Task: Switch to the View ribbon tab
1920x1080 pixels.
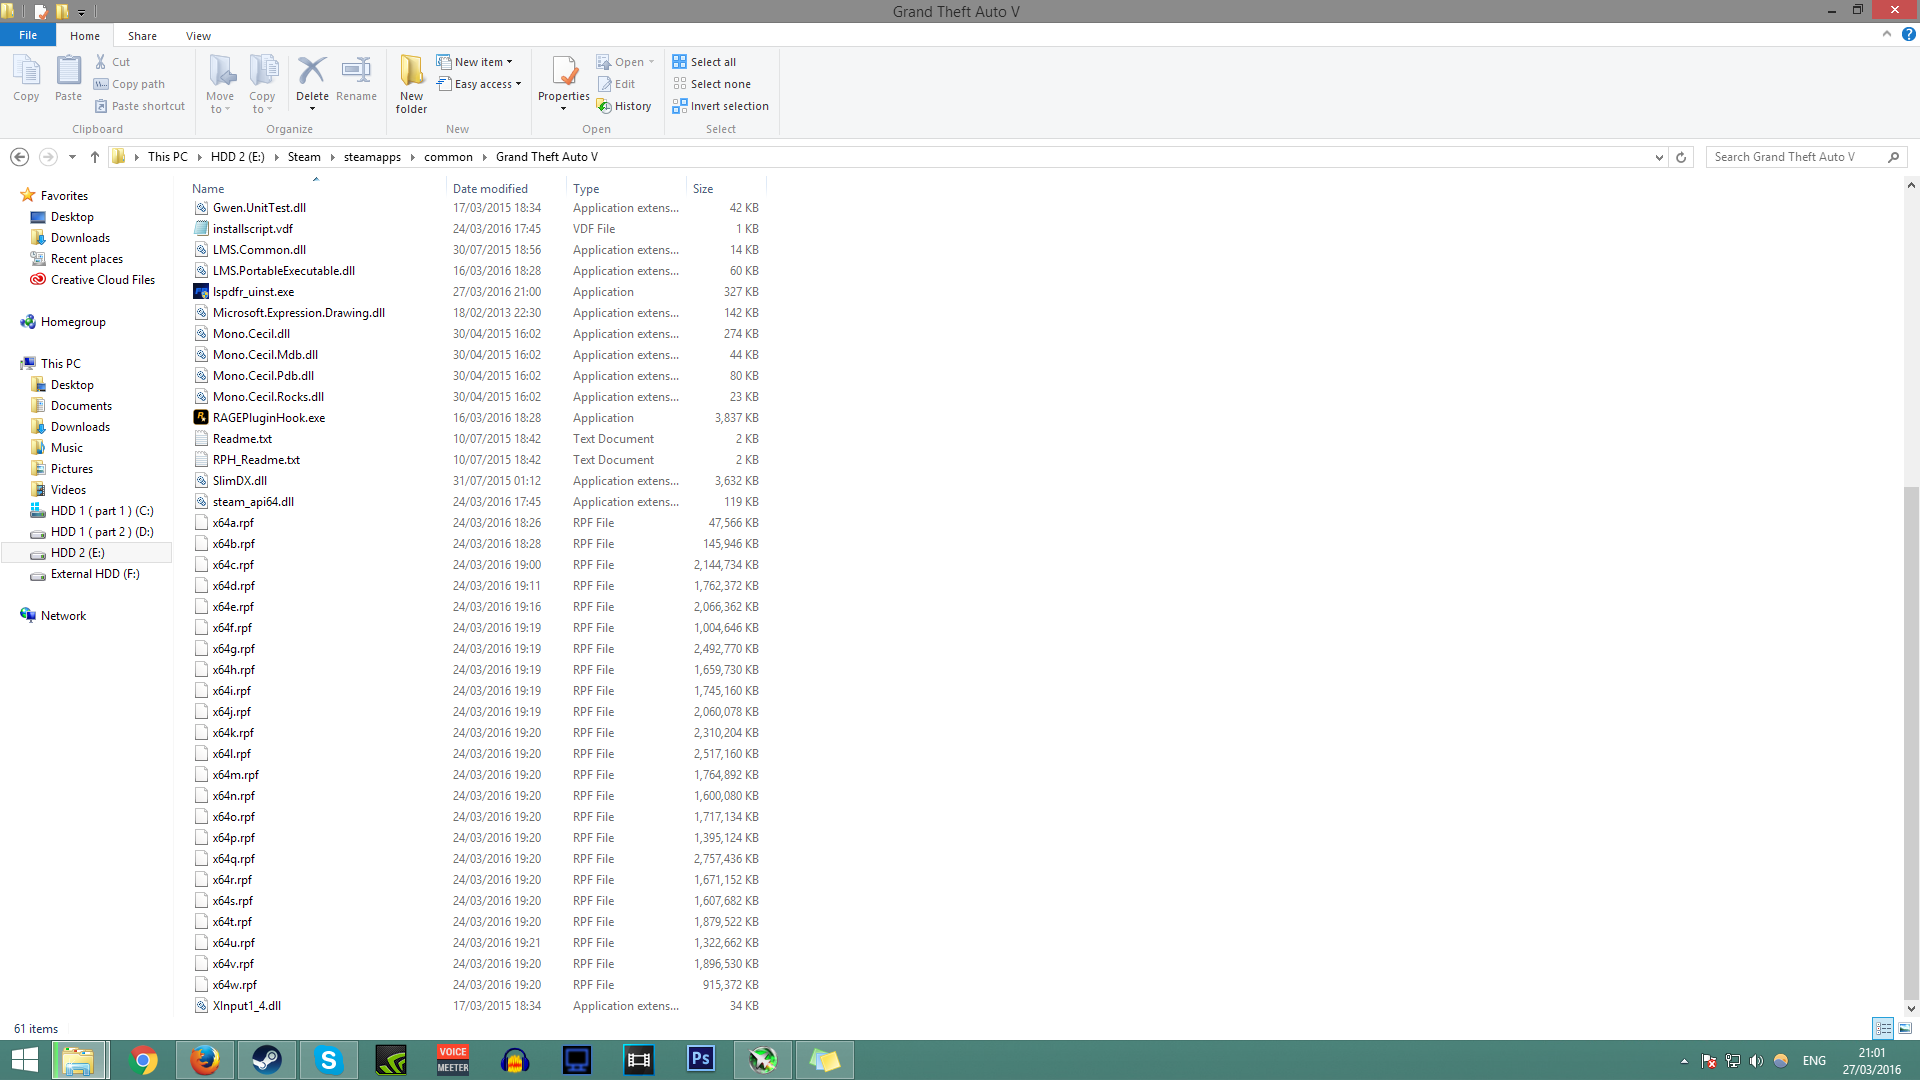Action: [x=198, y=36]
